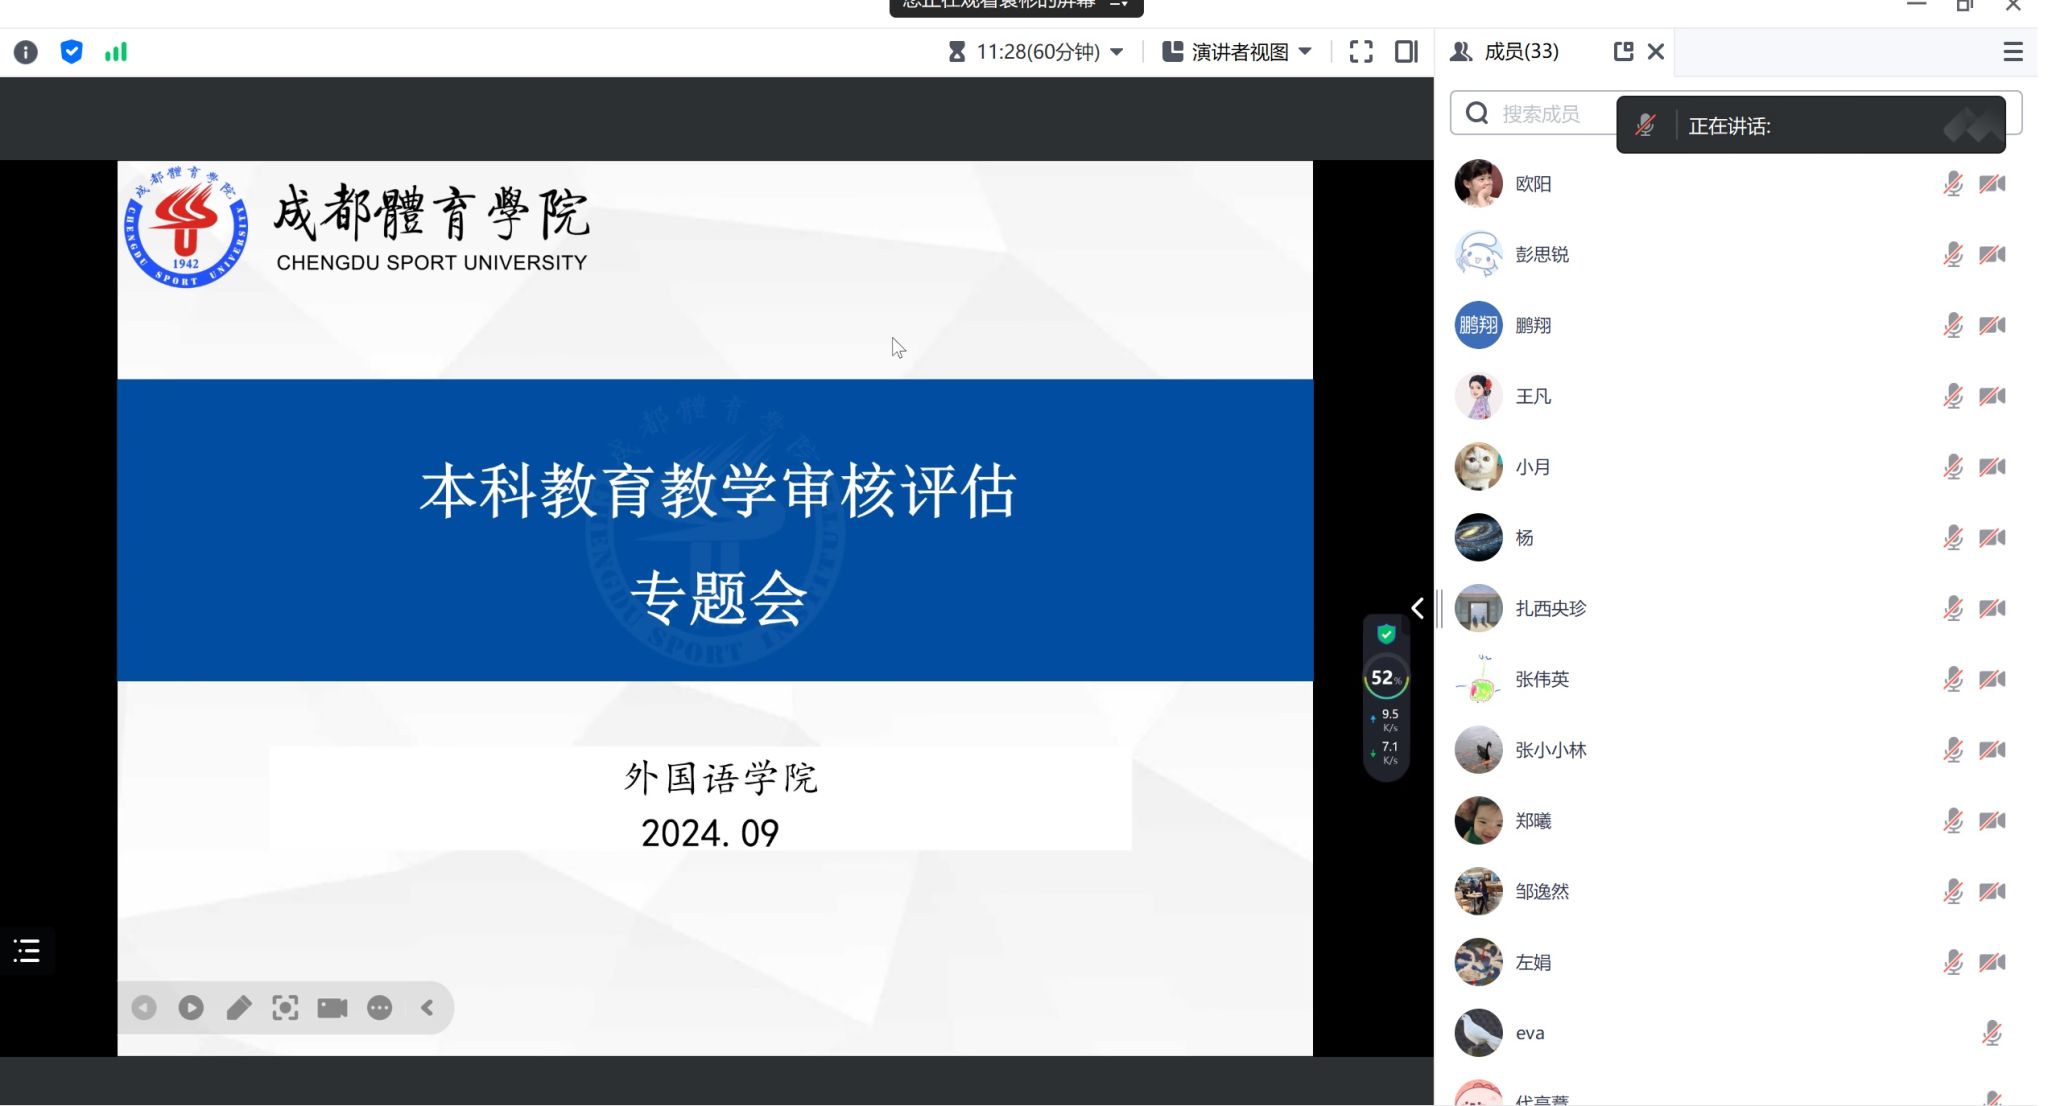Collapse the members side panel arrow
This screenshot has width=2048, height=1106.
click(x=1417, y=608)
